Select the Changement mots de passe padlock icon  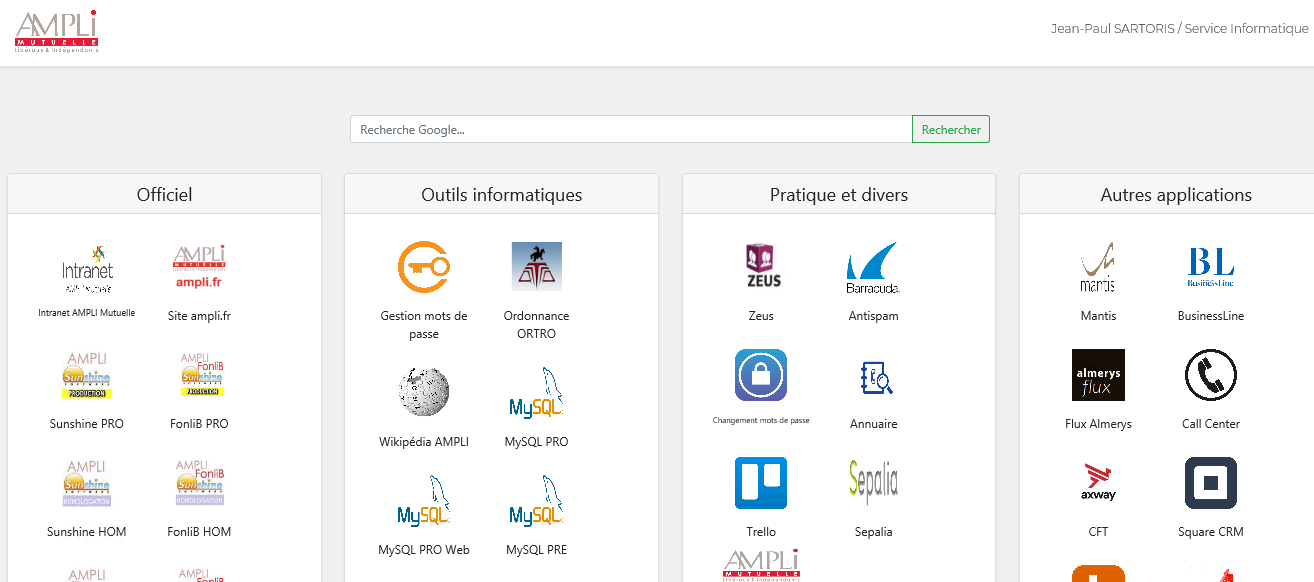pos(761,375)
